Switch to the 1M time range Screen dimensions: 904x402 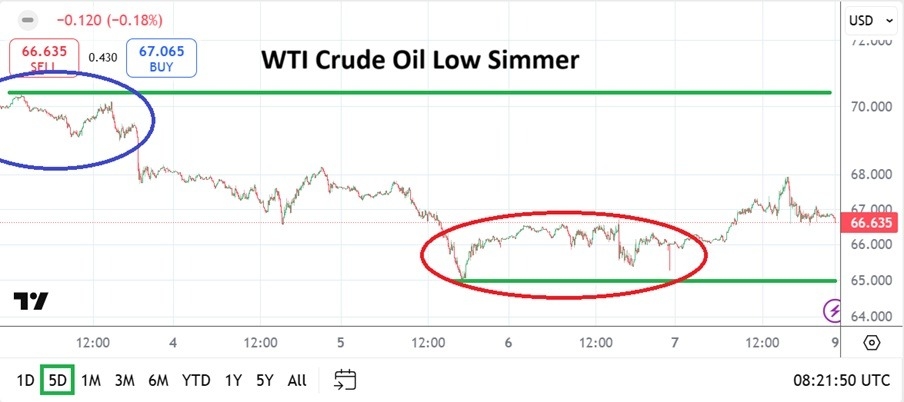(91, 381)
